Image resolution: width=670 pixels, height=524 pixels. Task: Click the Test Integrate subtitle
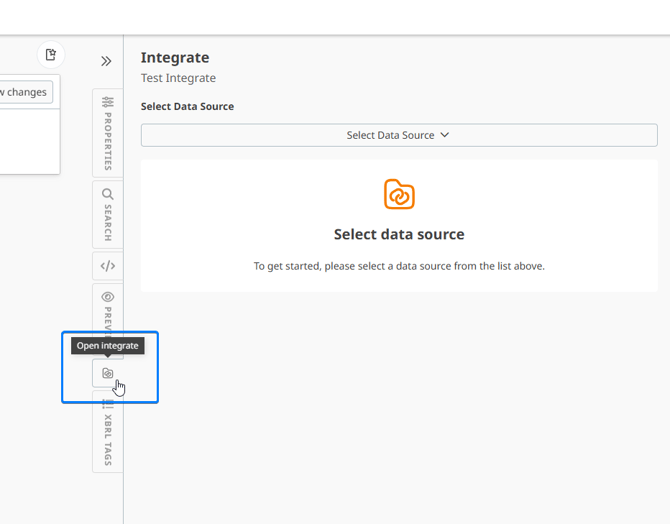pos(178,78)
